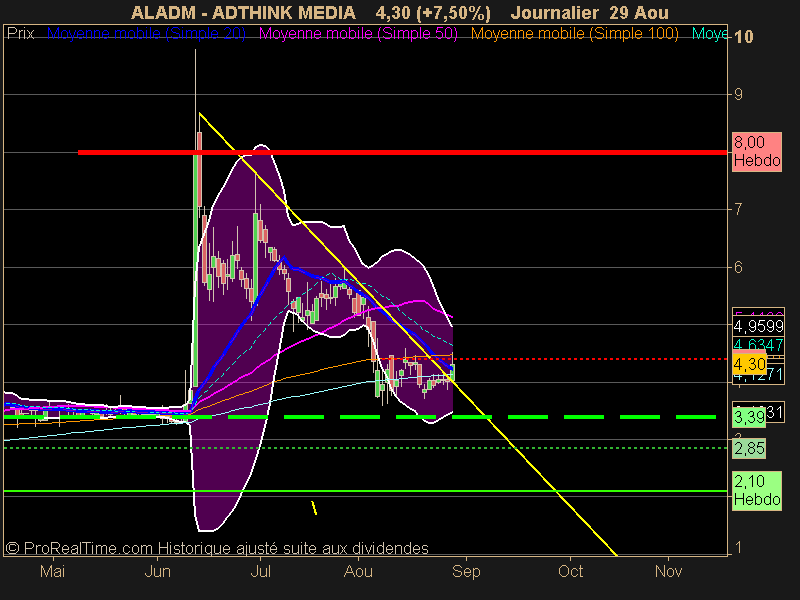This screenshot has height=600, width=800.
Task: Click the Jul label on time axis
Action: tap(261, 571)
